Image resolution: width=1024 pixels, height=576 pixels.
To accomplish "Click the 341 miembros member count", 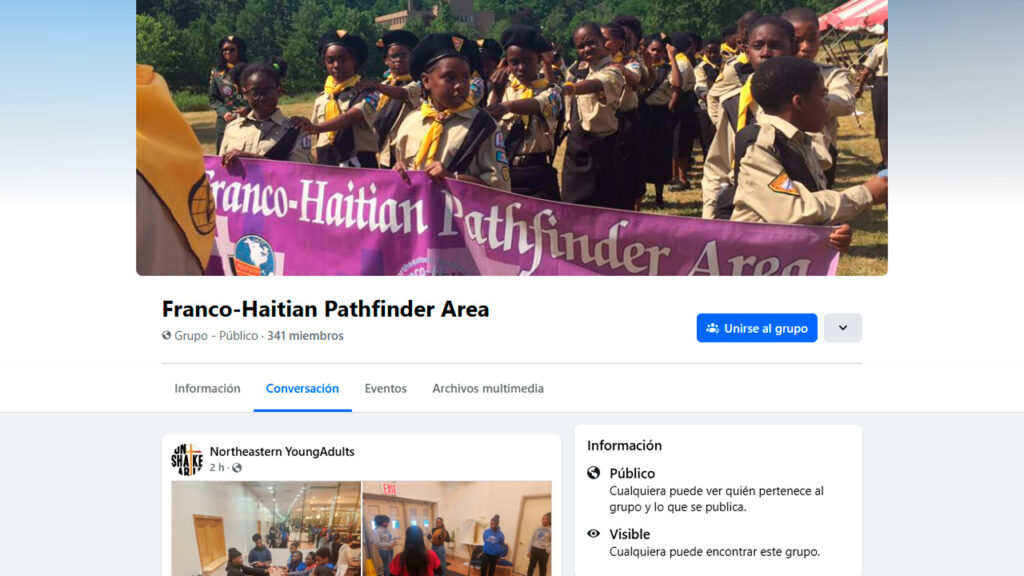I will [305, 336].
